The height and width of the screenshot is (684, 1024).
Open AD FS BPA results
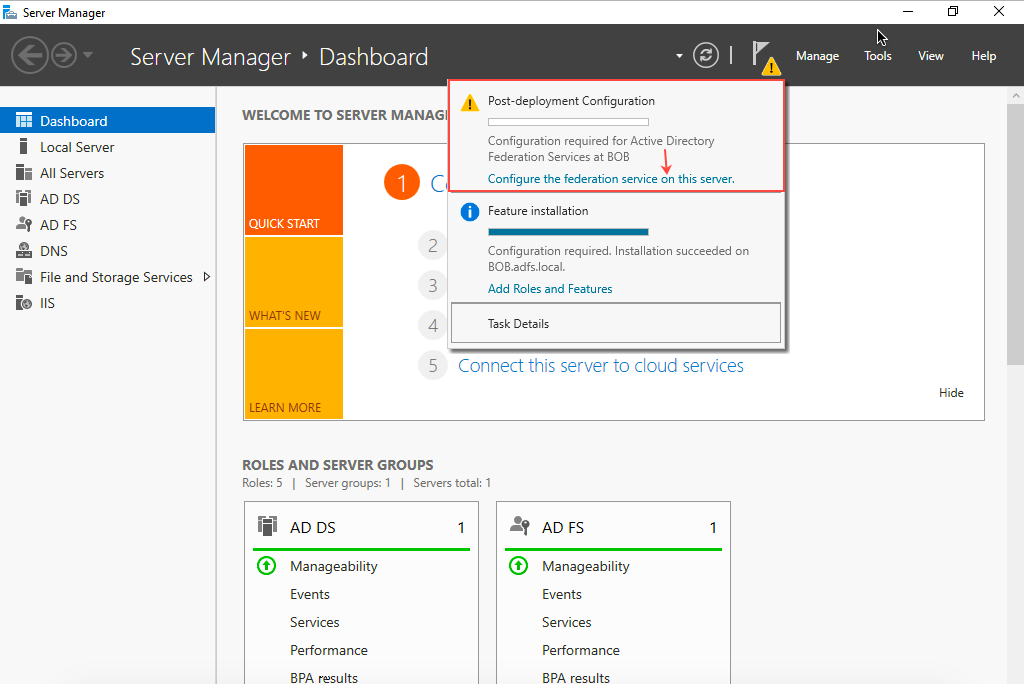576,677
